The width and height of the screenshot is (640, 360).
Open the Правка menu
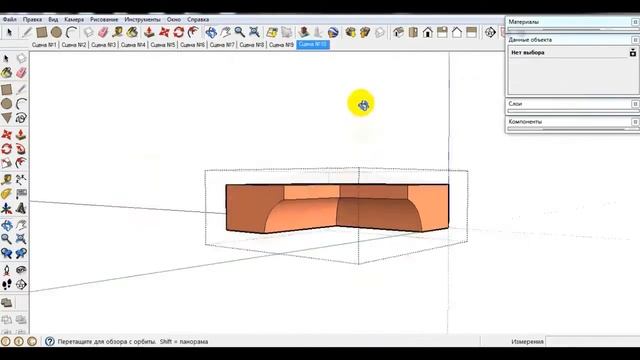click(x=32, y=19)
